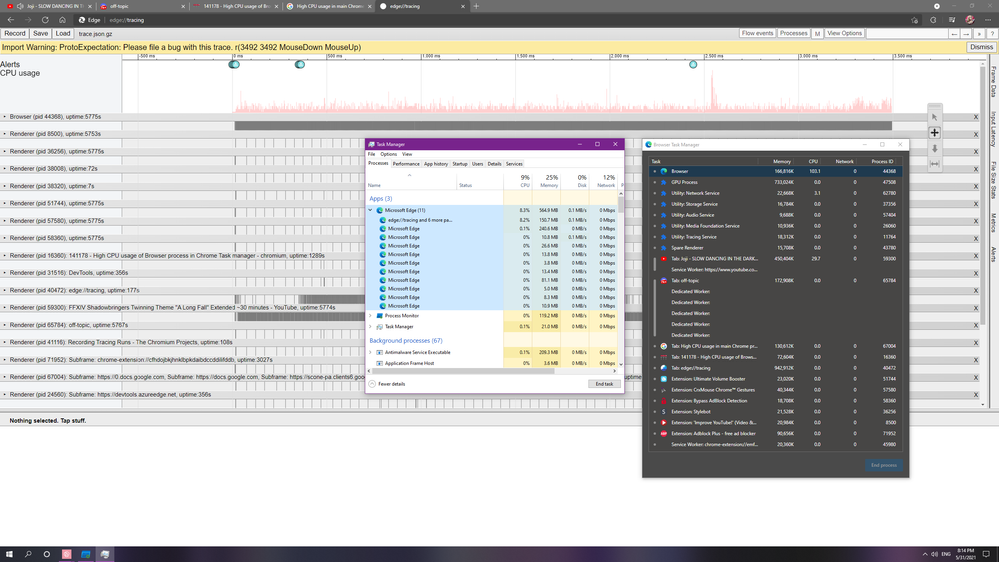999x562 pixels.
Task: Open the Frame Data side panel tab
Action: click(x=993, y=82)
